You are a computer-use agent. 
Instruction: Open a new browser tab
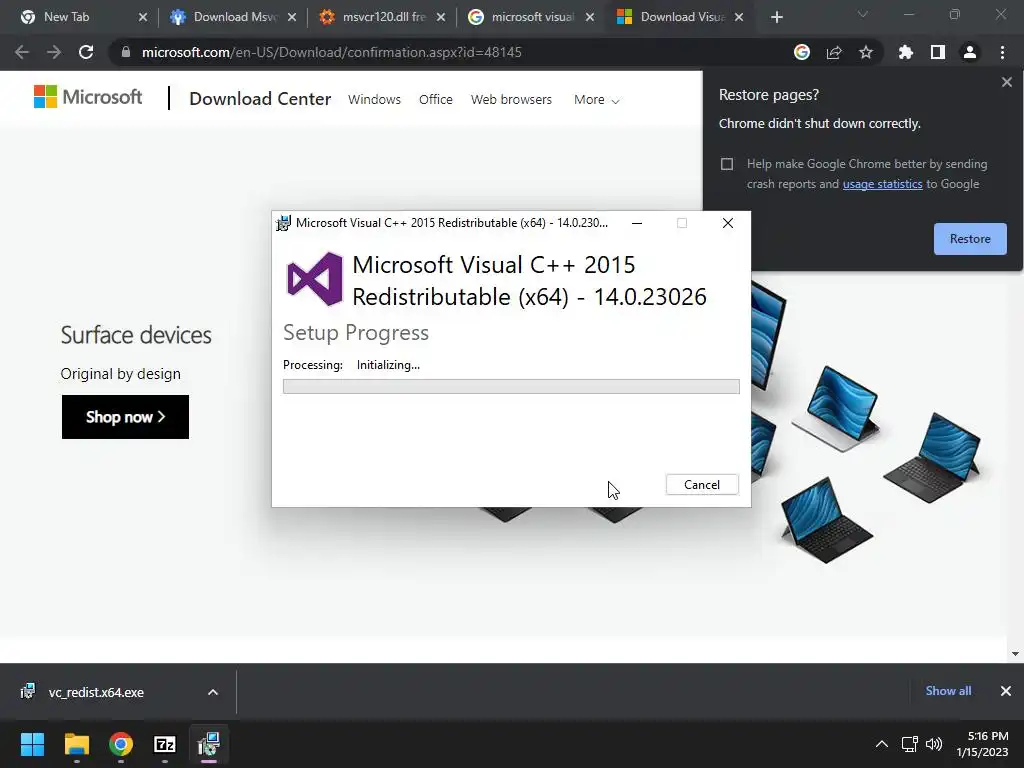coord(776,18)
